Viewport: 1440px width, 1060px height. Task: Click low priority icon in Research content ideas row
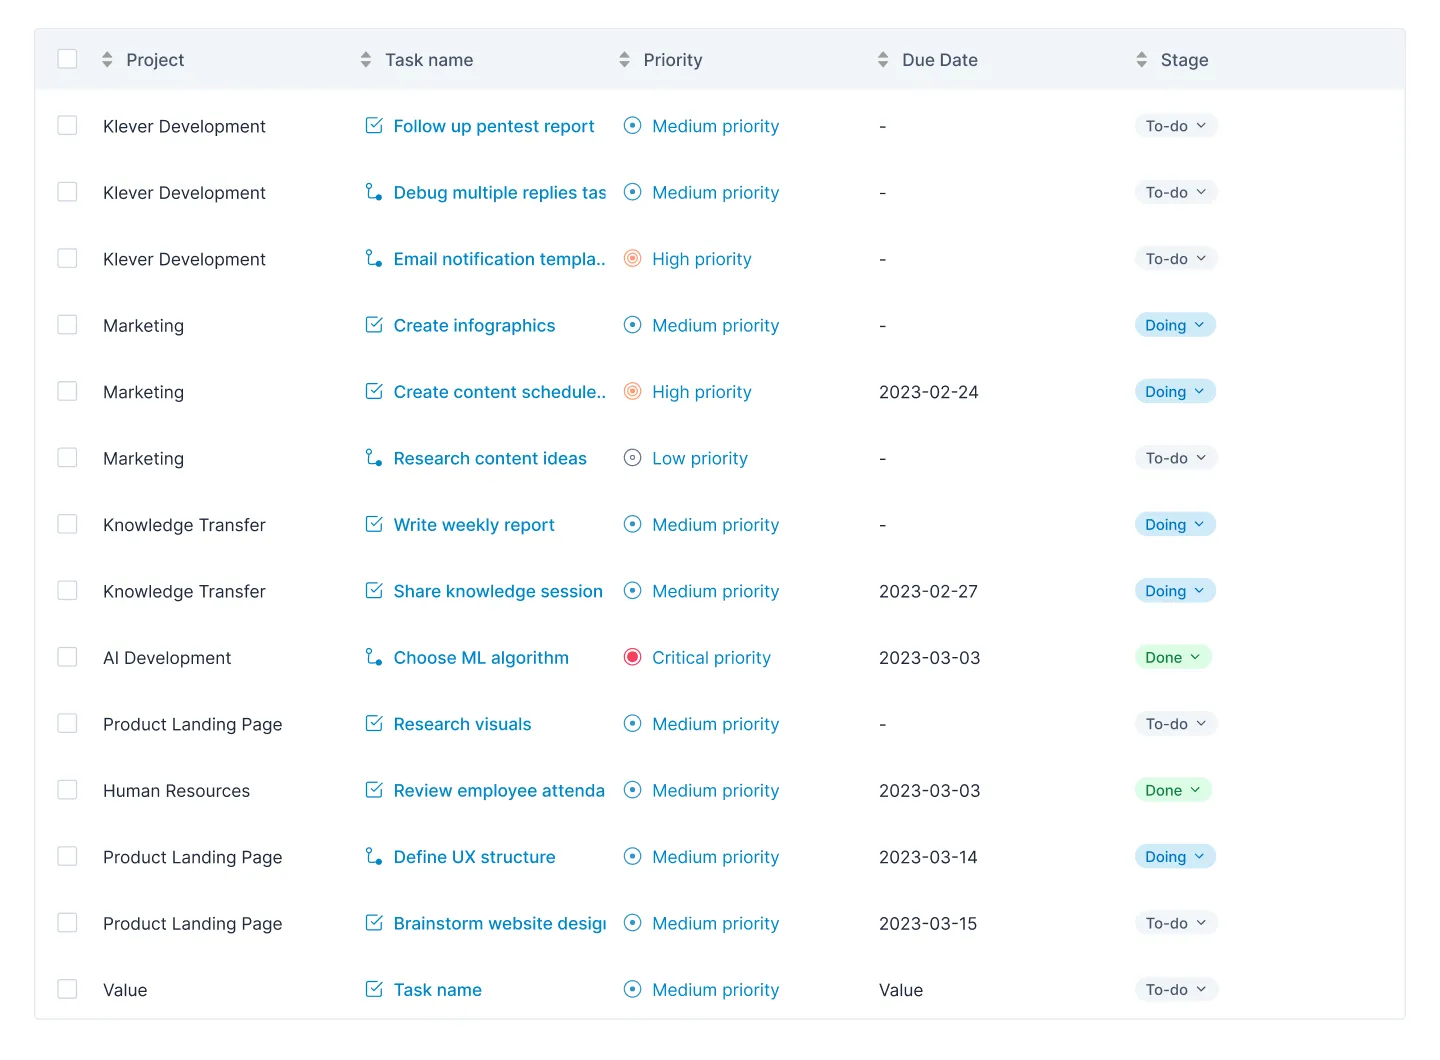pos(632,458)
